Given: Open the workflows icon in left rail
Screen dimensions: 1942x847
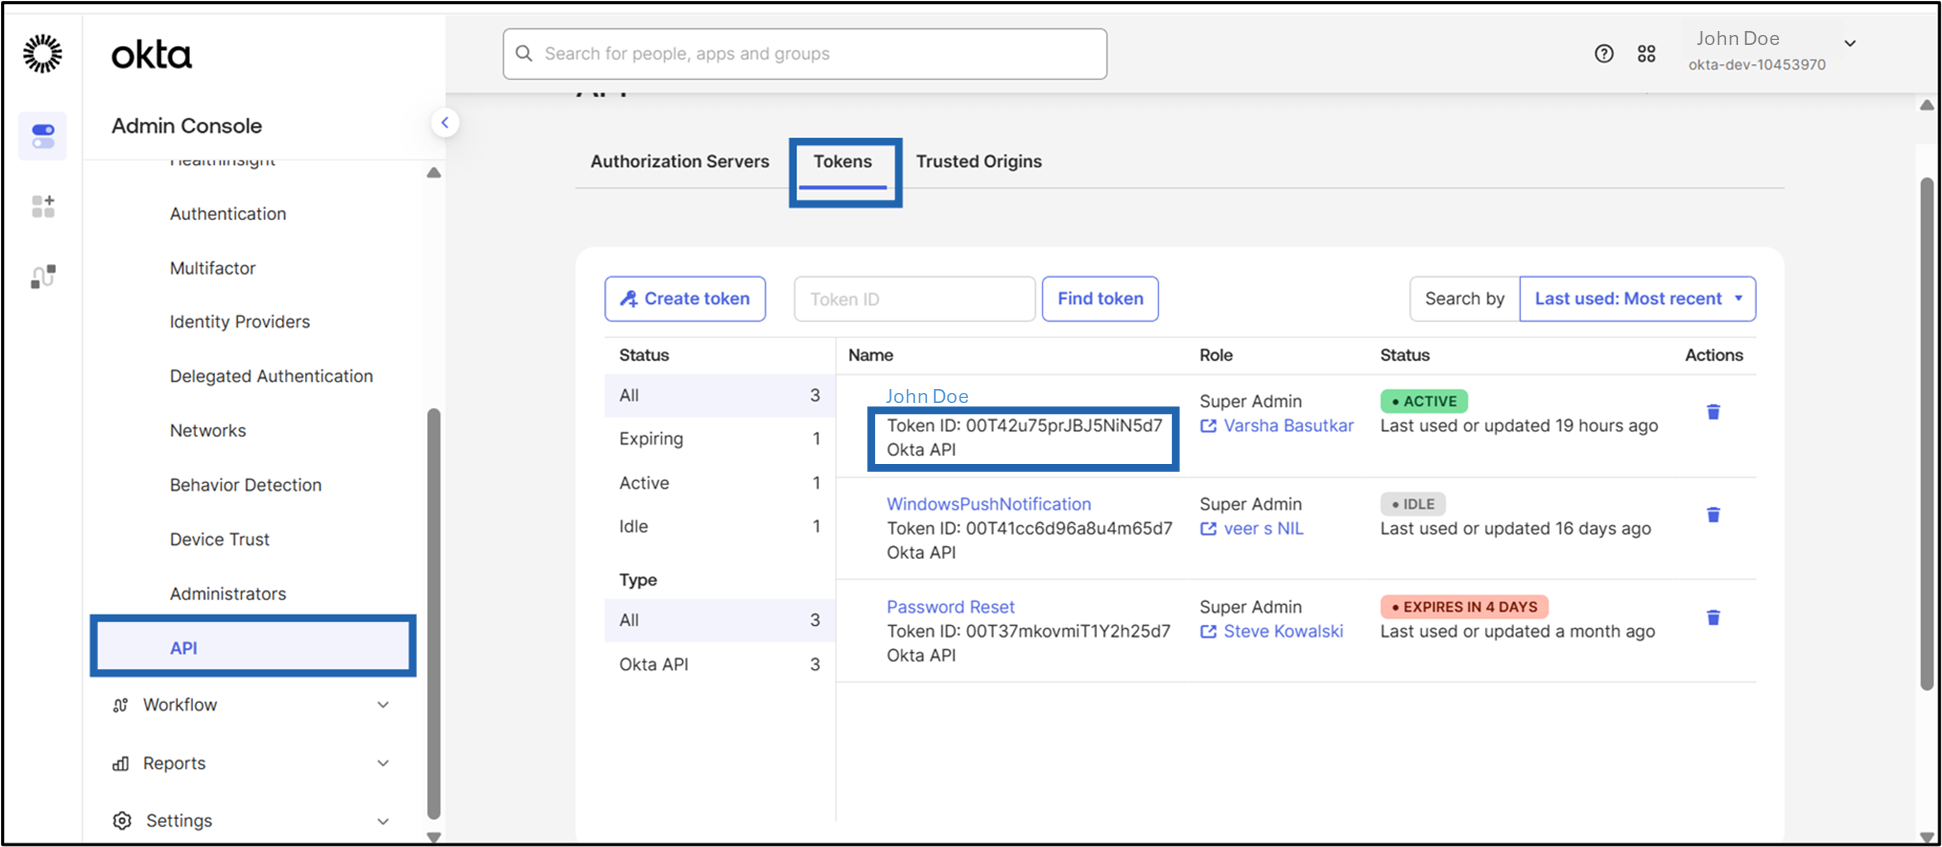Looking at the screenshot, I should coord(43,277).
